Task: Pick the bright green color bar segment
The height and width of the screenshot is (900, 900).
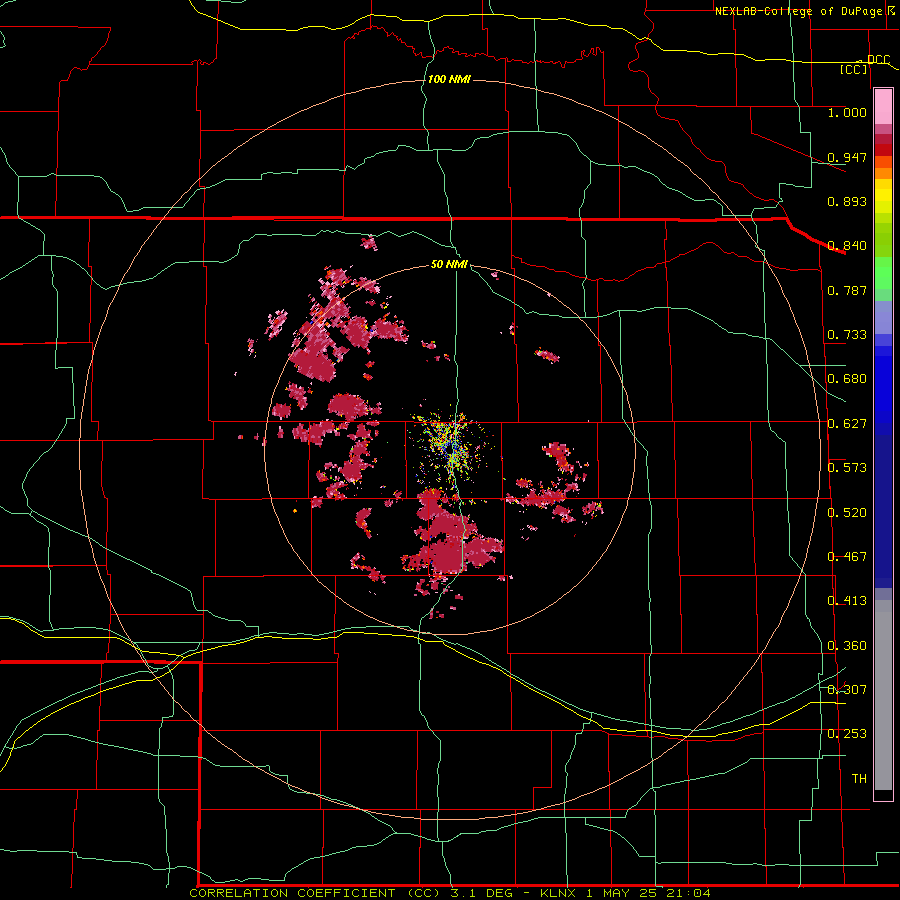Action: point(883,273)
